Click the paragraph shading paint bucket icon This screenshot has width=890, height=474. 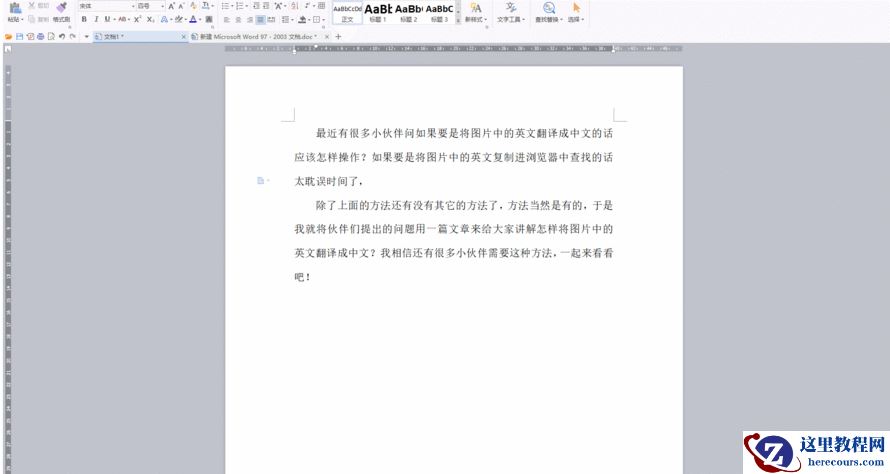point(302,19)
